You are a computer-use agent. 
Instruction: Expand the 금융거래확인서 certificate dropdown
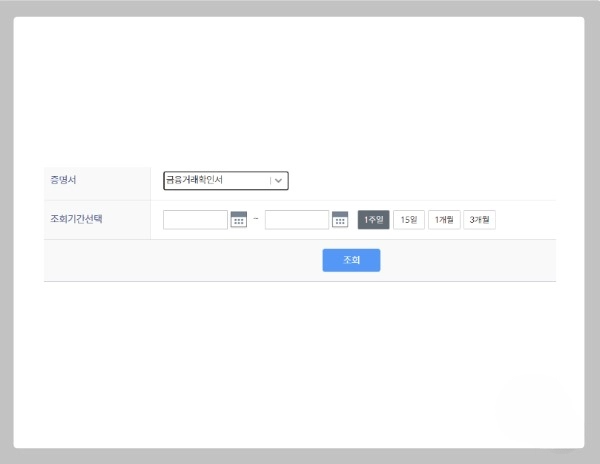(x=226, y=181)
